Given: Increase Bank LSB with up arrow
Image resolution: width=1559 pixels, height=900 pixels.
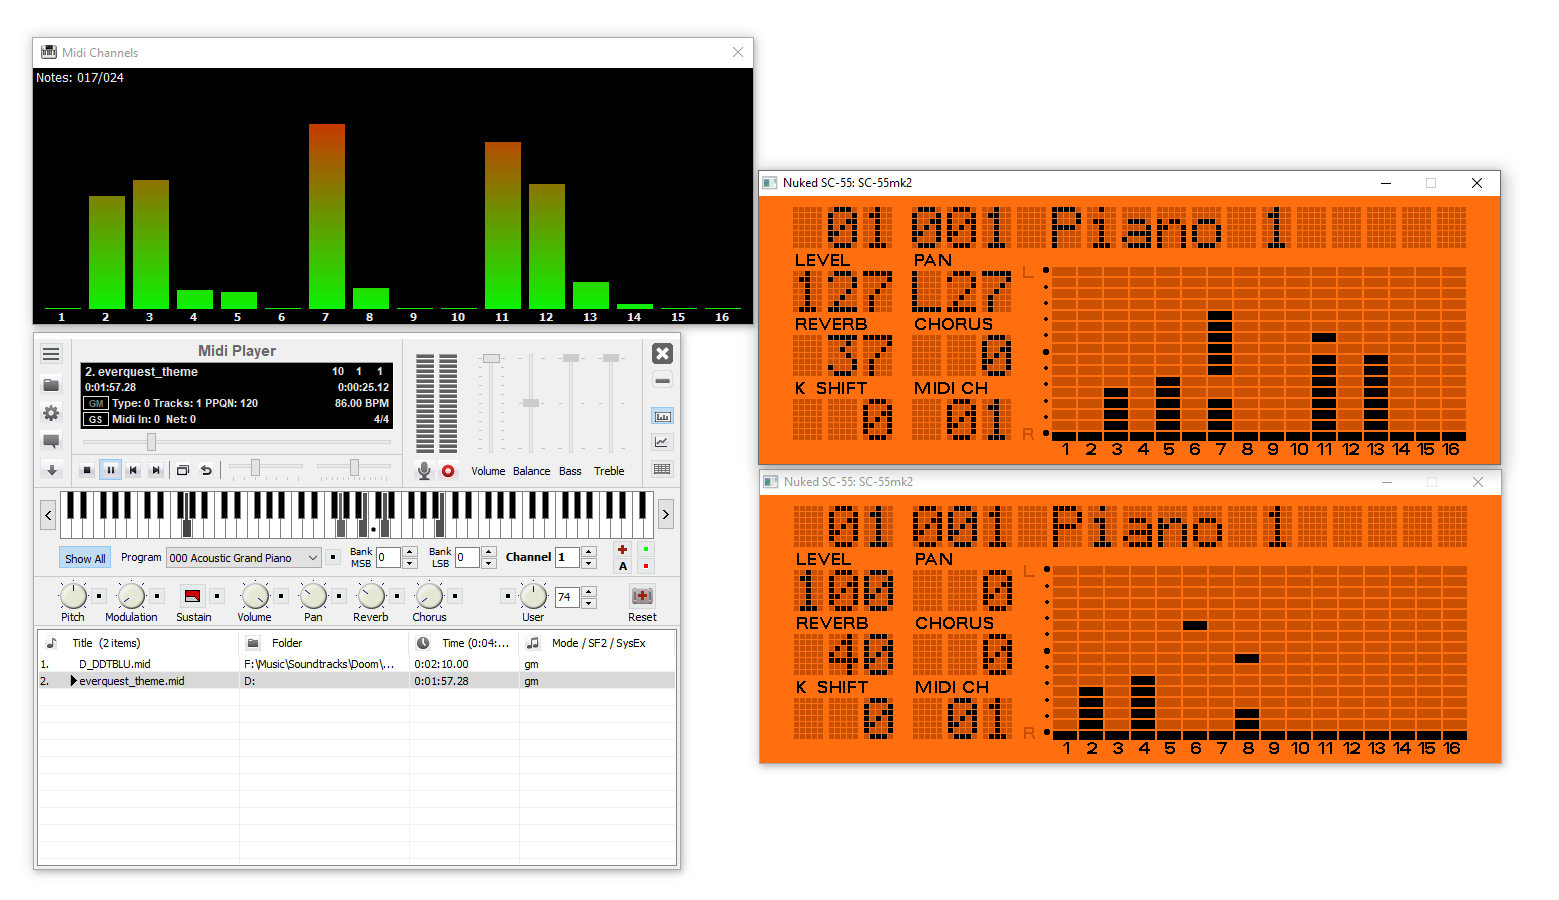Looking at the screenshot, I should 489,552.
